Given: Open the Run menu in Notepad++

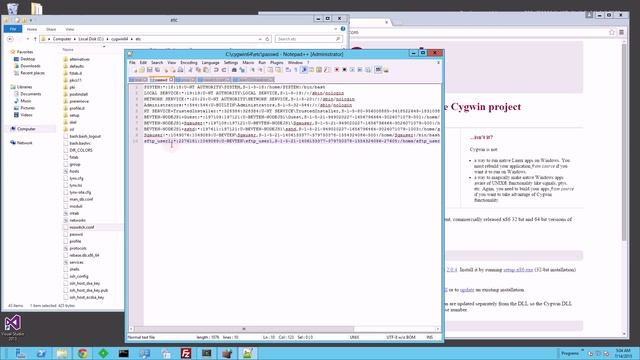Looking at the screenshot, I should point(262,62).
